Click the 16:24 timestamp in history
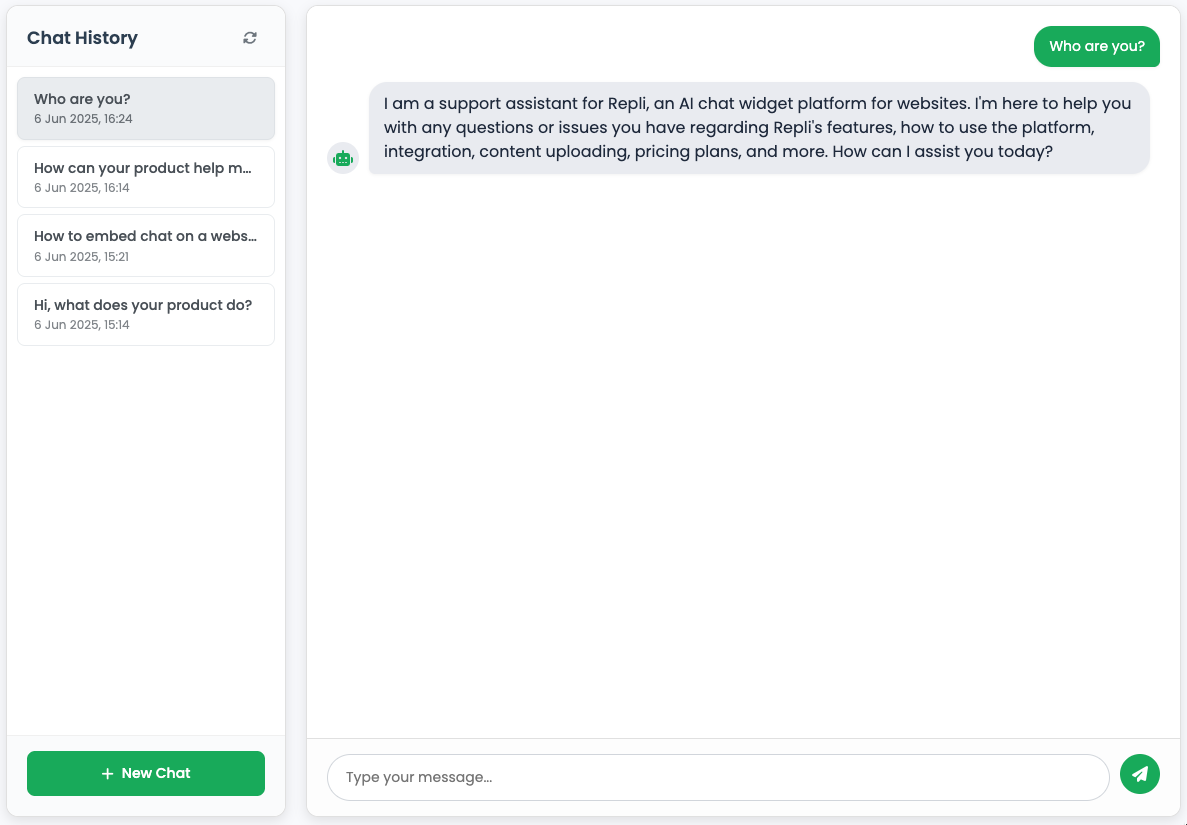The height and width of the screenshot is (825, 1187). [83, 119]
